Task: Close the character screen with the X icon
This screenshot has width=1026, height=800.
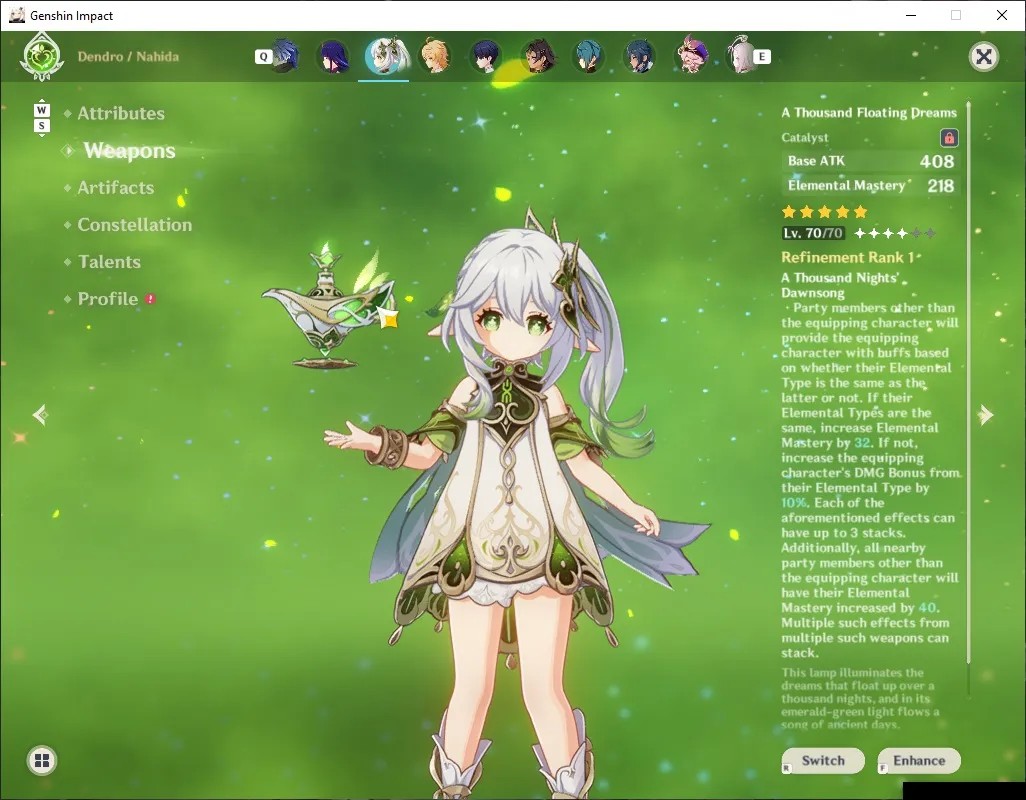Action: coord(983,57)
